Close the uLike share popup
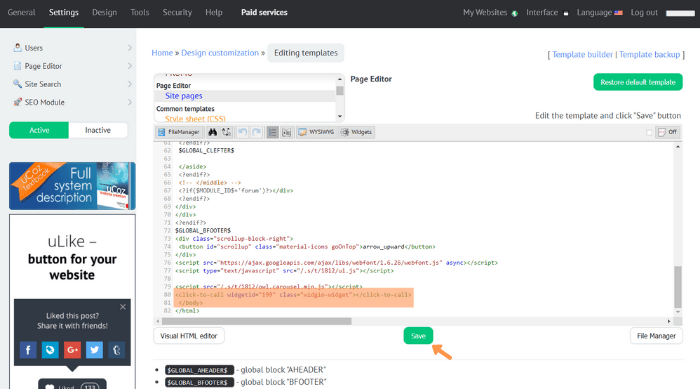Image resolution: width=700 pixels, height=389 pixels. pos(123,307)
